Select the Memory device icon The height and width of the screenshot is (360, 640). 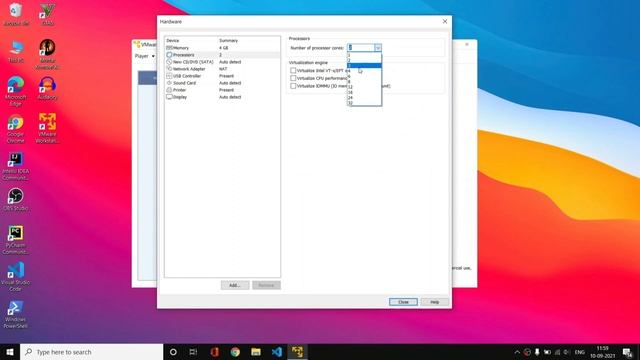[x=169, y=48]
